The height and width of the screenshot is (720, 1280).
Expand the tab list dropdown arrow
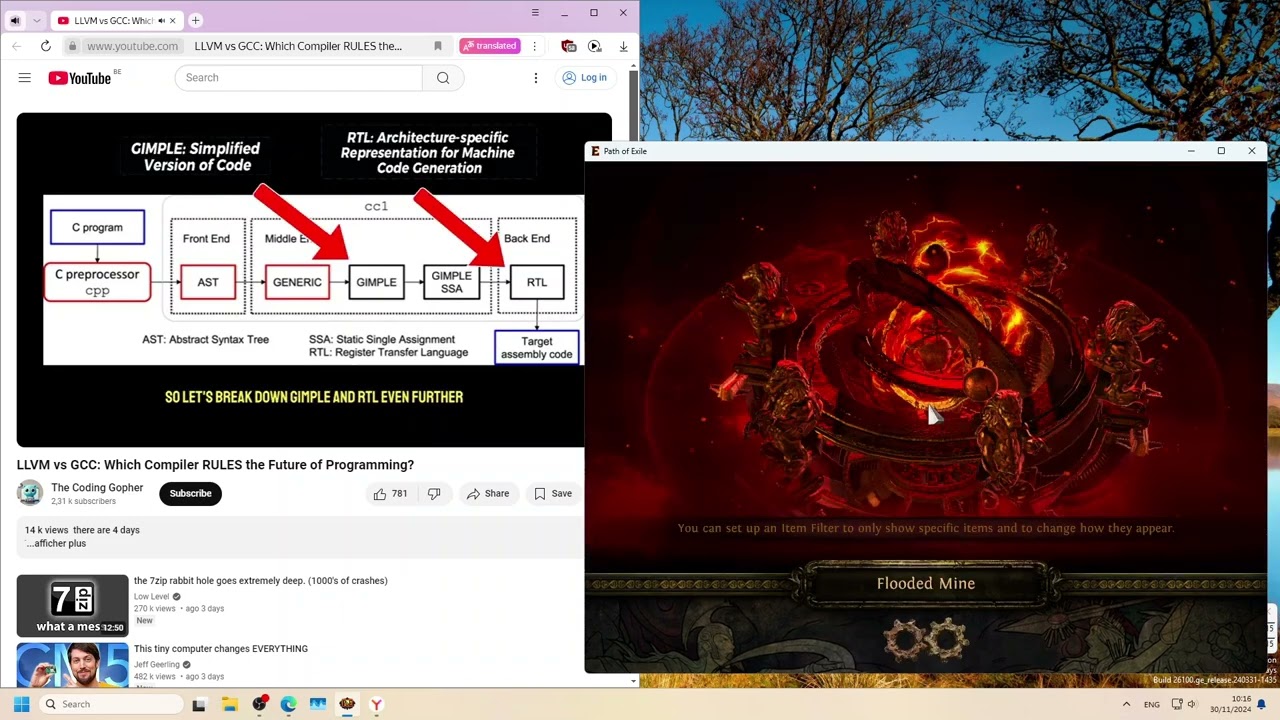(36, 20)
